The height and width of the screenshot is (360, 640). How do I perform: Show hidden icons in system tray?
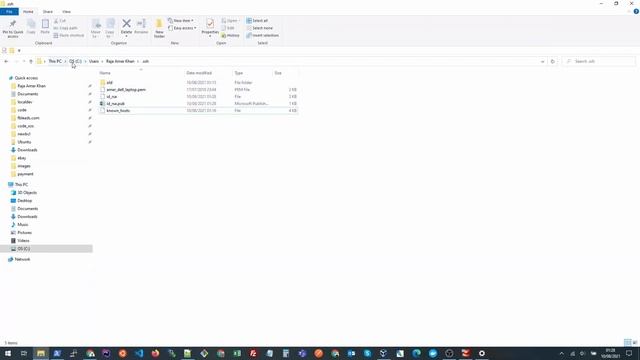pyautogui.click(x=562, y=353)
